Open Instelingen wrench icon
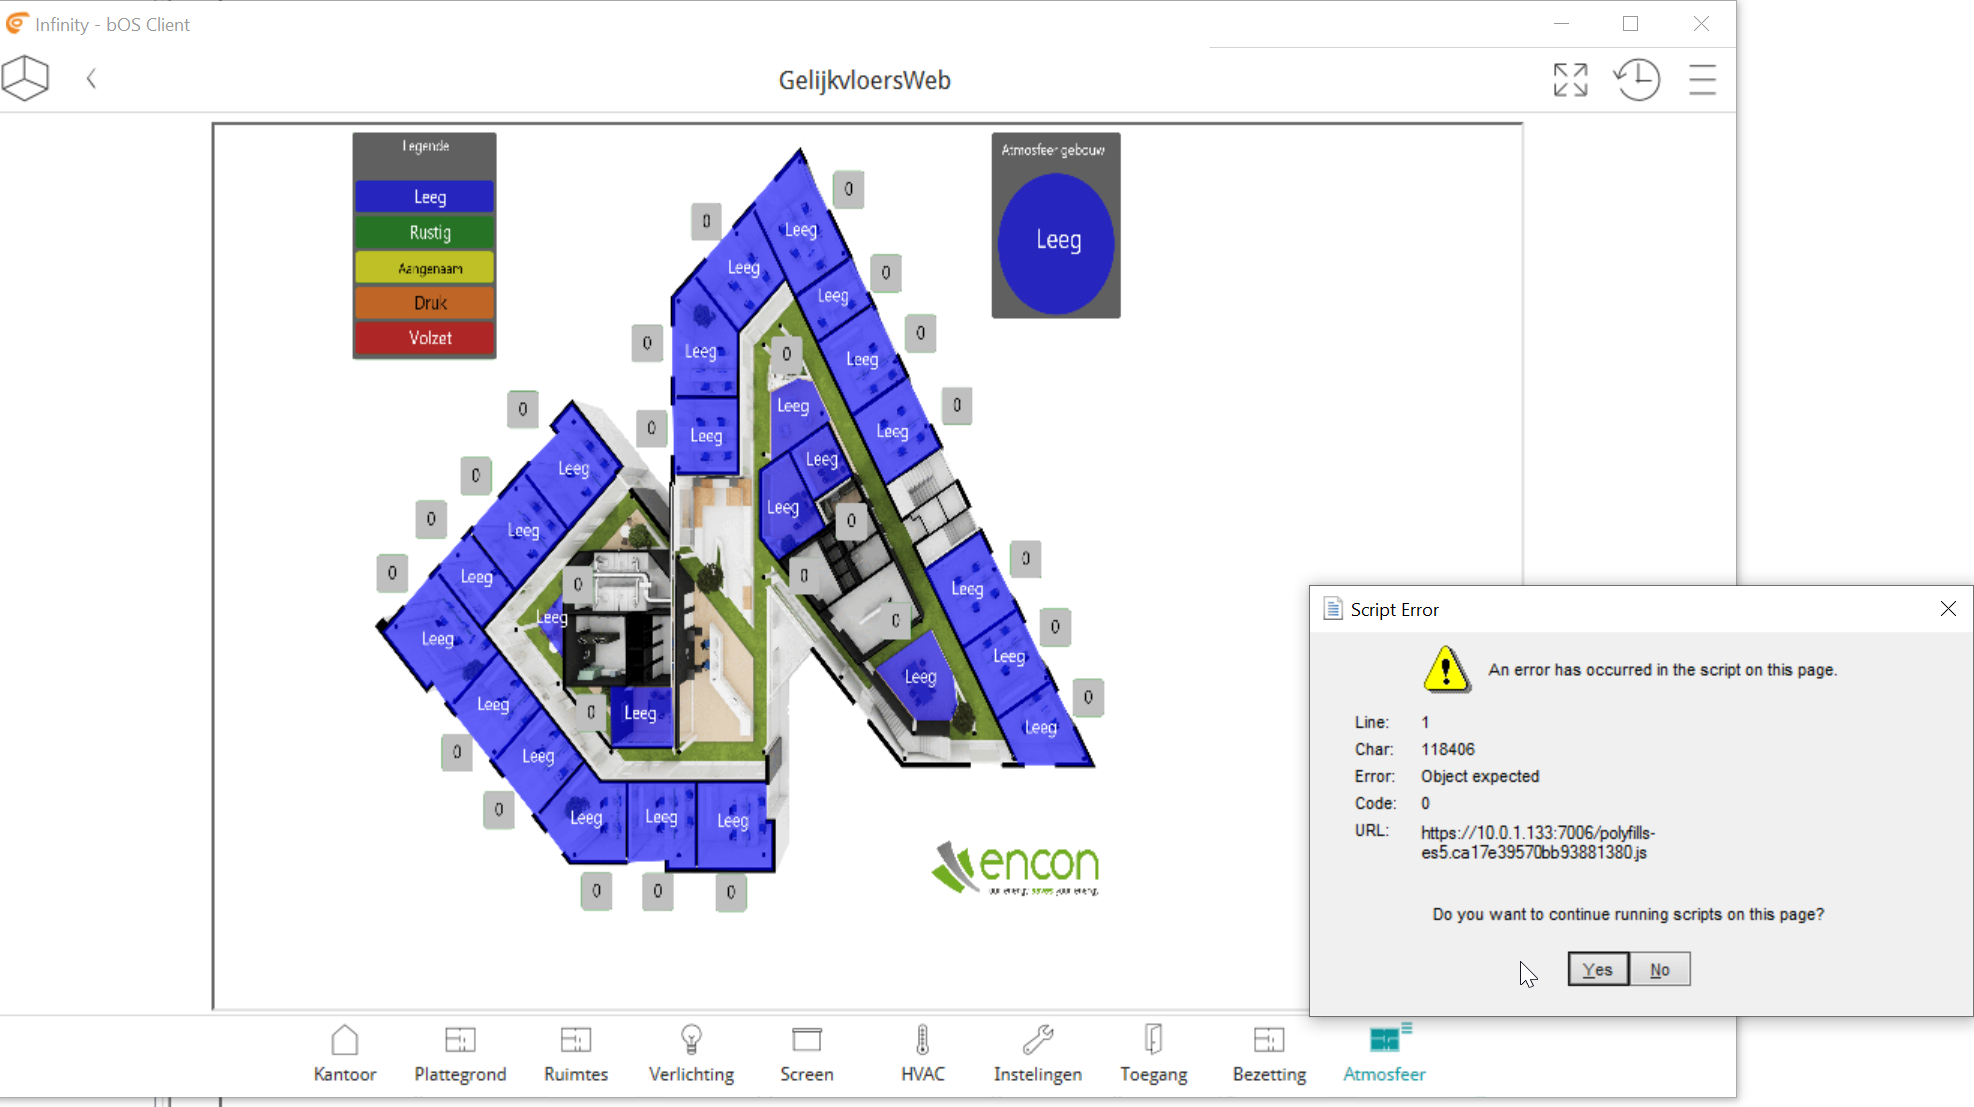The height and width of the screenshot is (1107, 1974). (x=1038, y=1053)
